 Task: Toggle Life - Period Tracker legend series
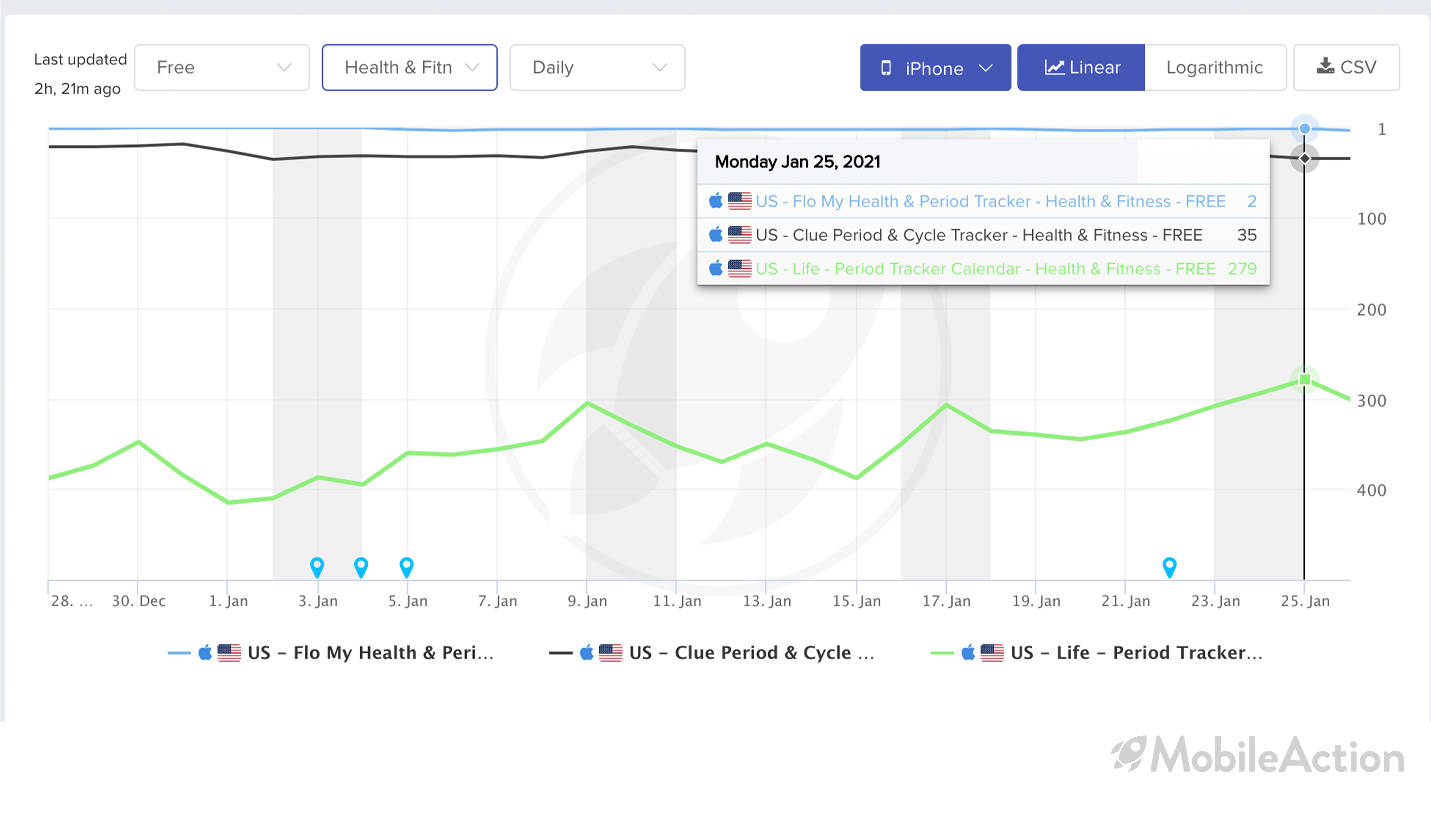coord(1097,653)
